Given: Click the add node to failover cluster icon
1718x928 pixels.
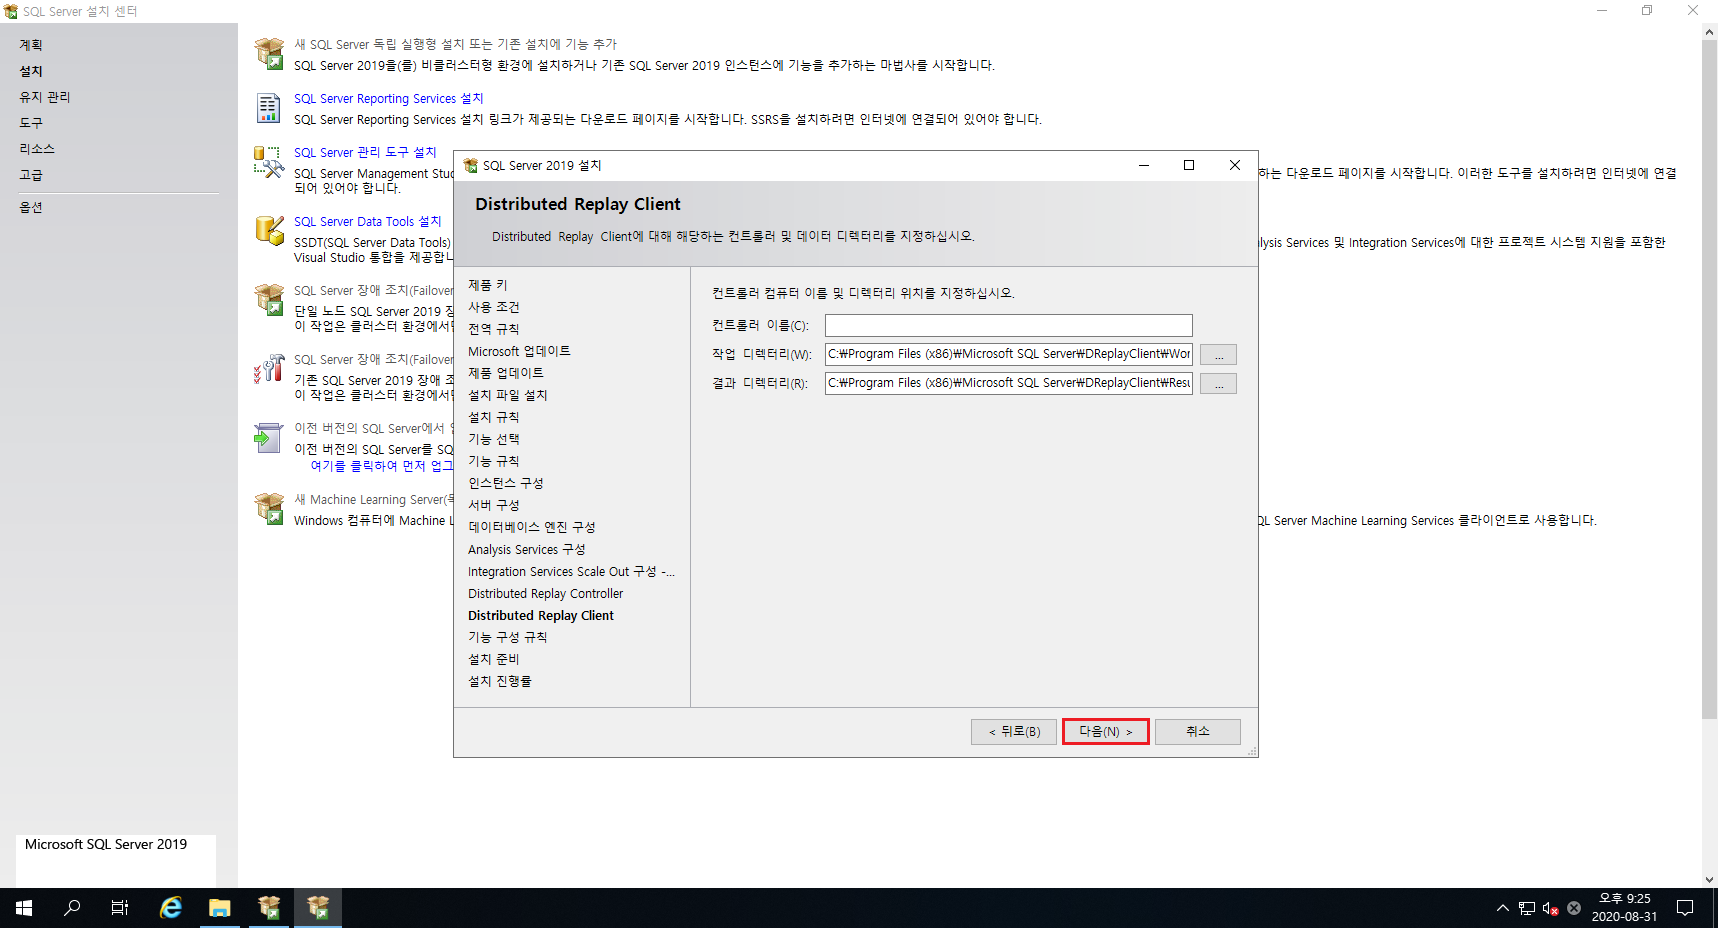Looking at the screenshot, I should click(x=269, y=369).
